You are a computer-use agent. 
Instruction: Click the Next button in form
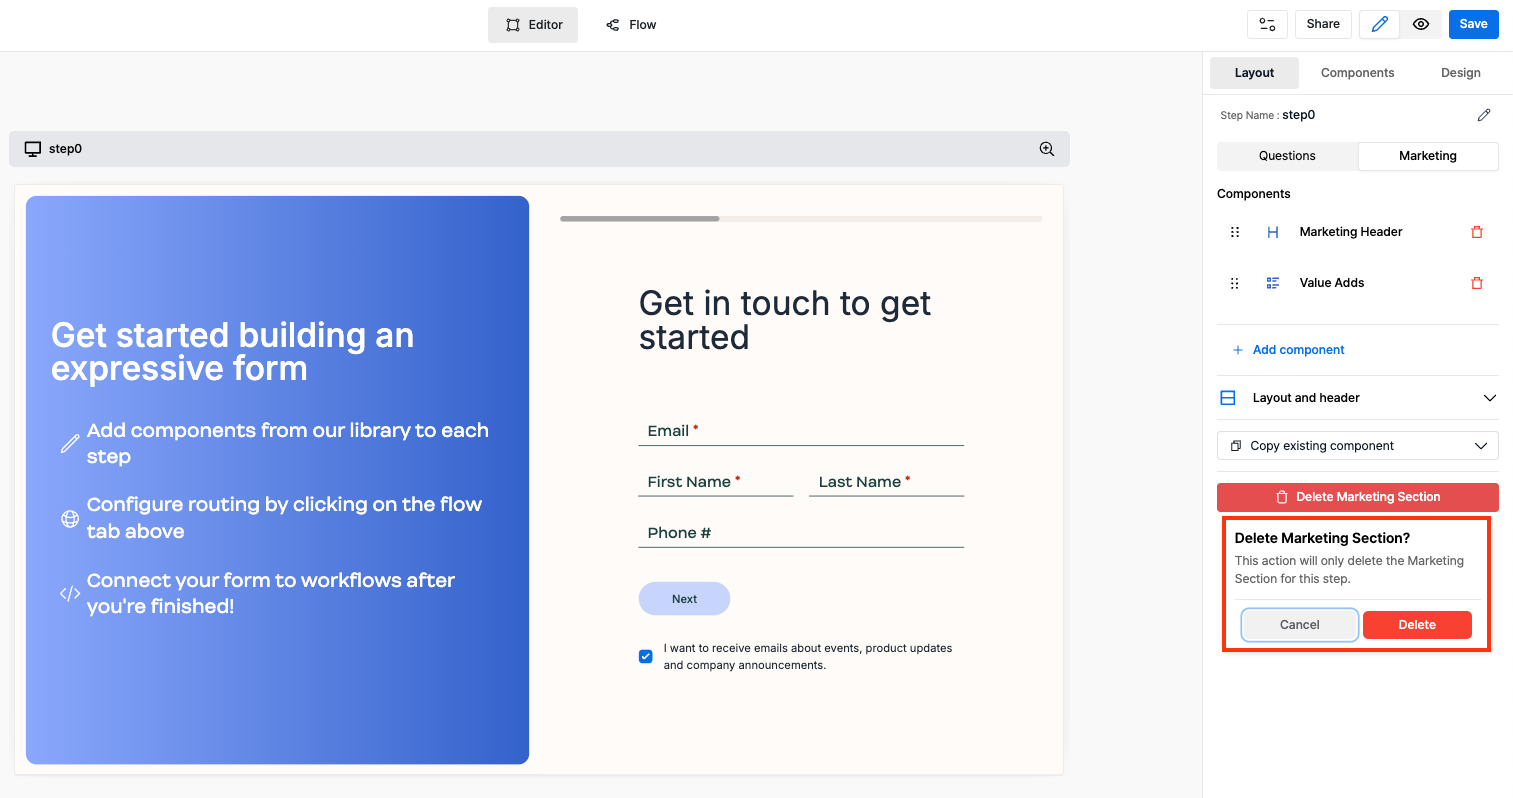click(x=684, y=599)
